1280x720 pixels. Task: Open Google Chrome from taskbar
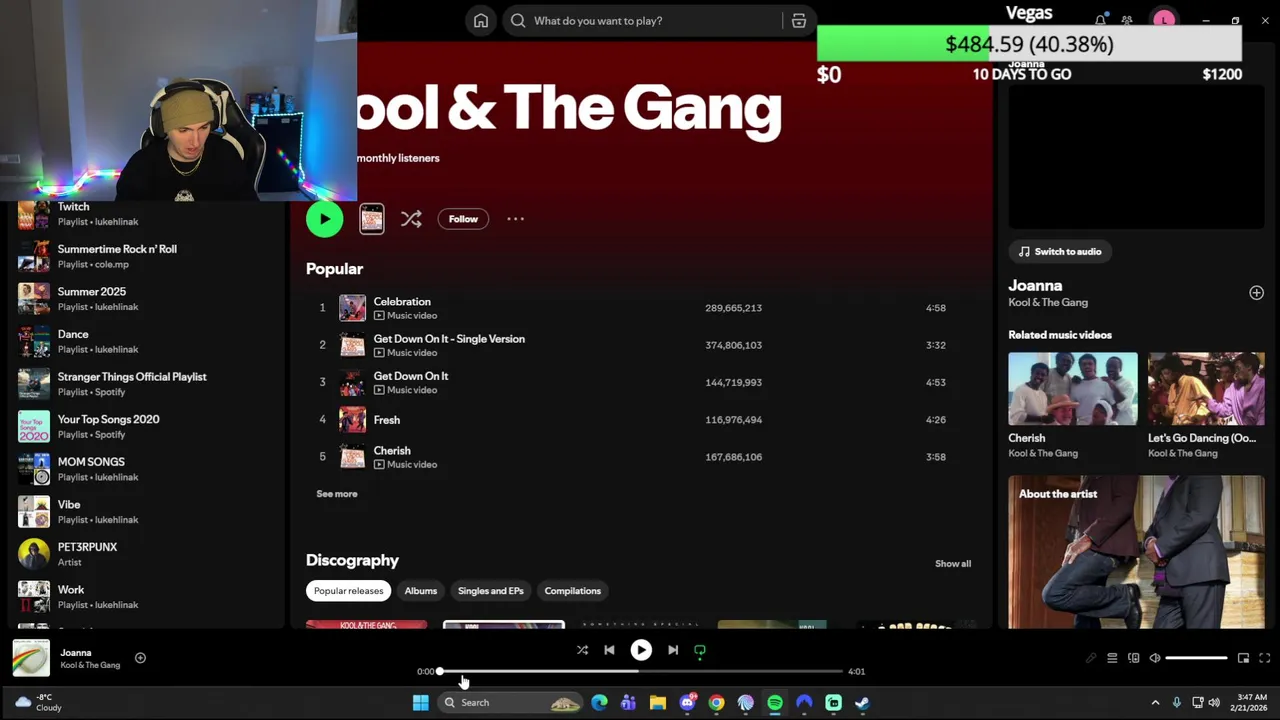716,703
